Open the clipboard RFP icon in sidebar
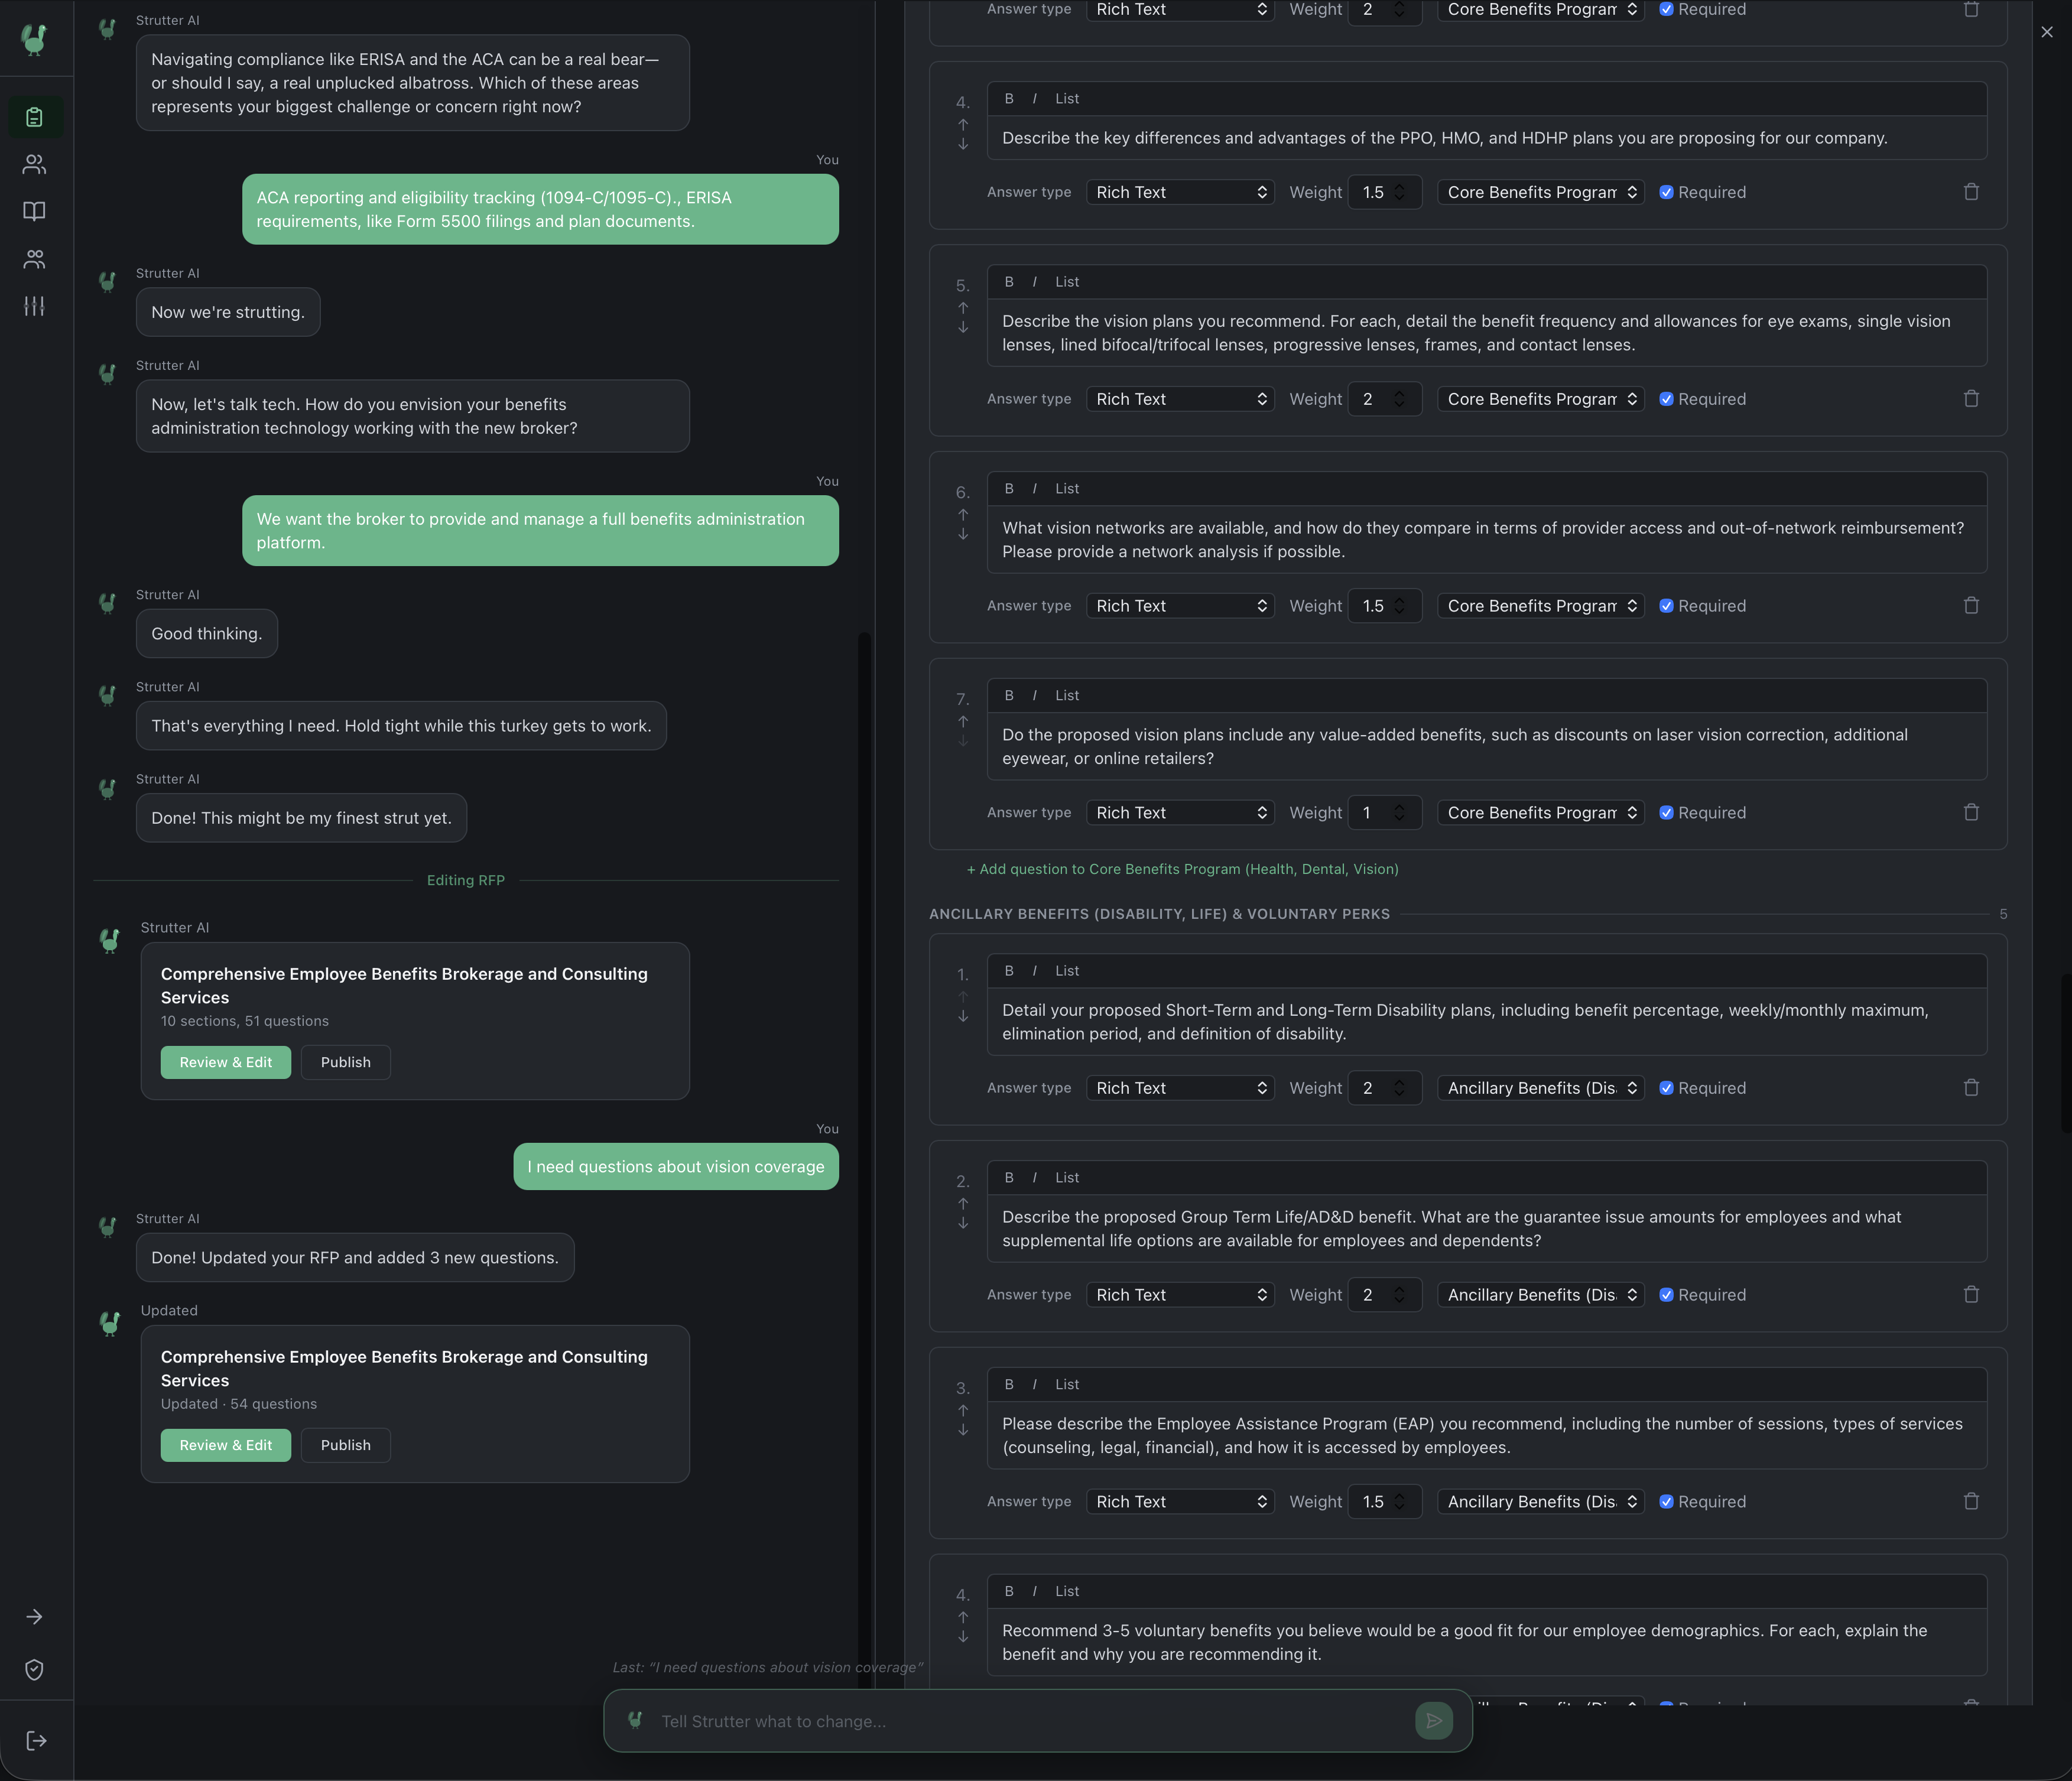Image resolution: width=2072 pixels, height=1781 pixels. point(34,117)
